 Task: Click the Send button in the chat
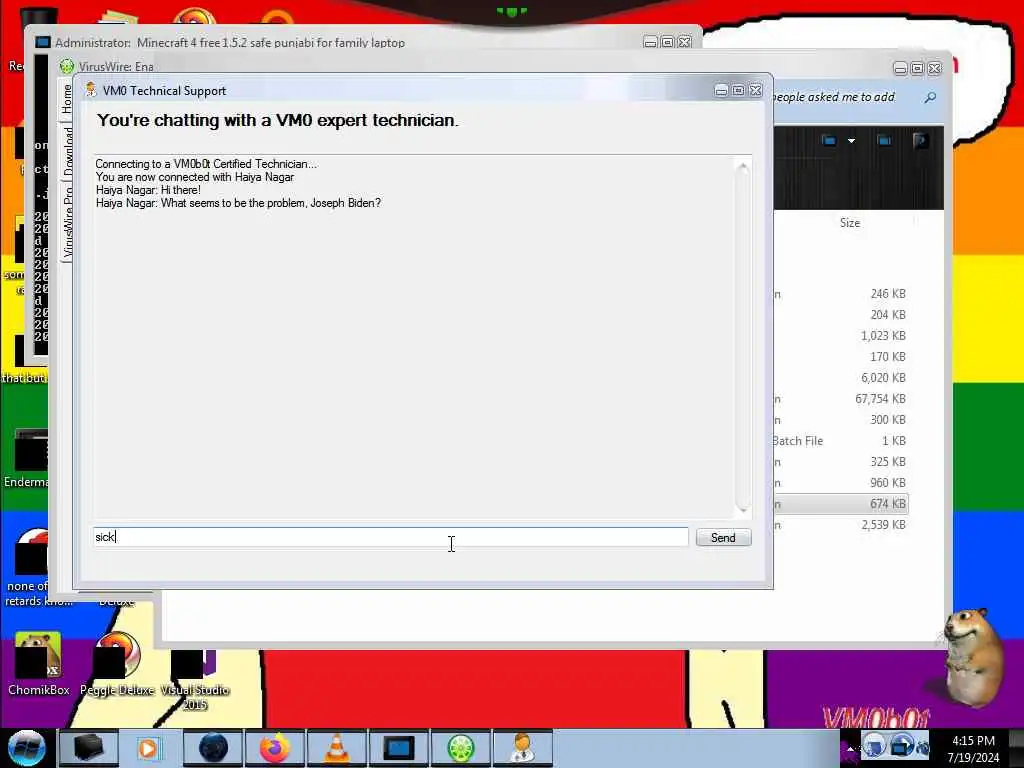[x=723, y=537]
